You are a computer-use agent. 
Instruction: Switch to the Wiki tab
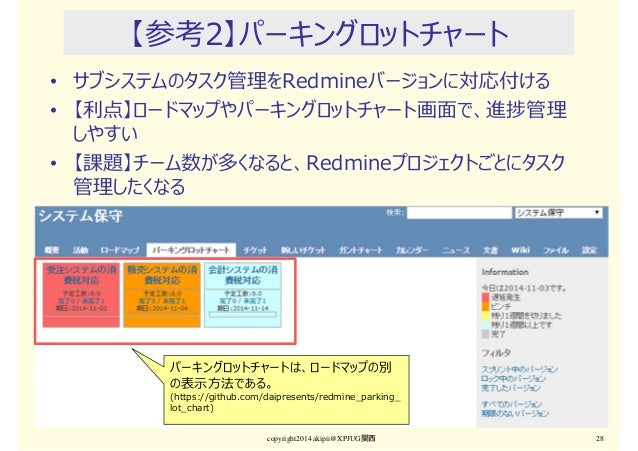[x=520, y=250]
